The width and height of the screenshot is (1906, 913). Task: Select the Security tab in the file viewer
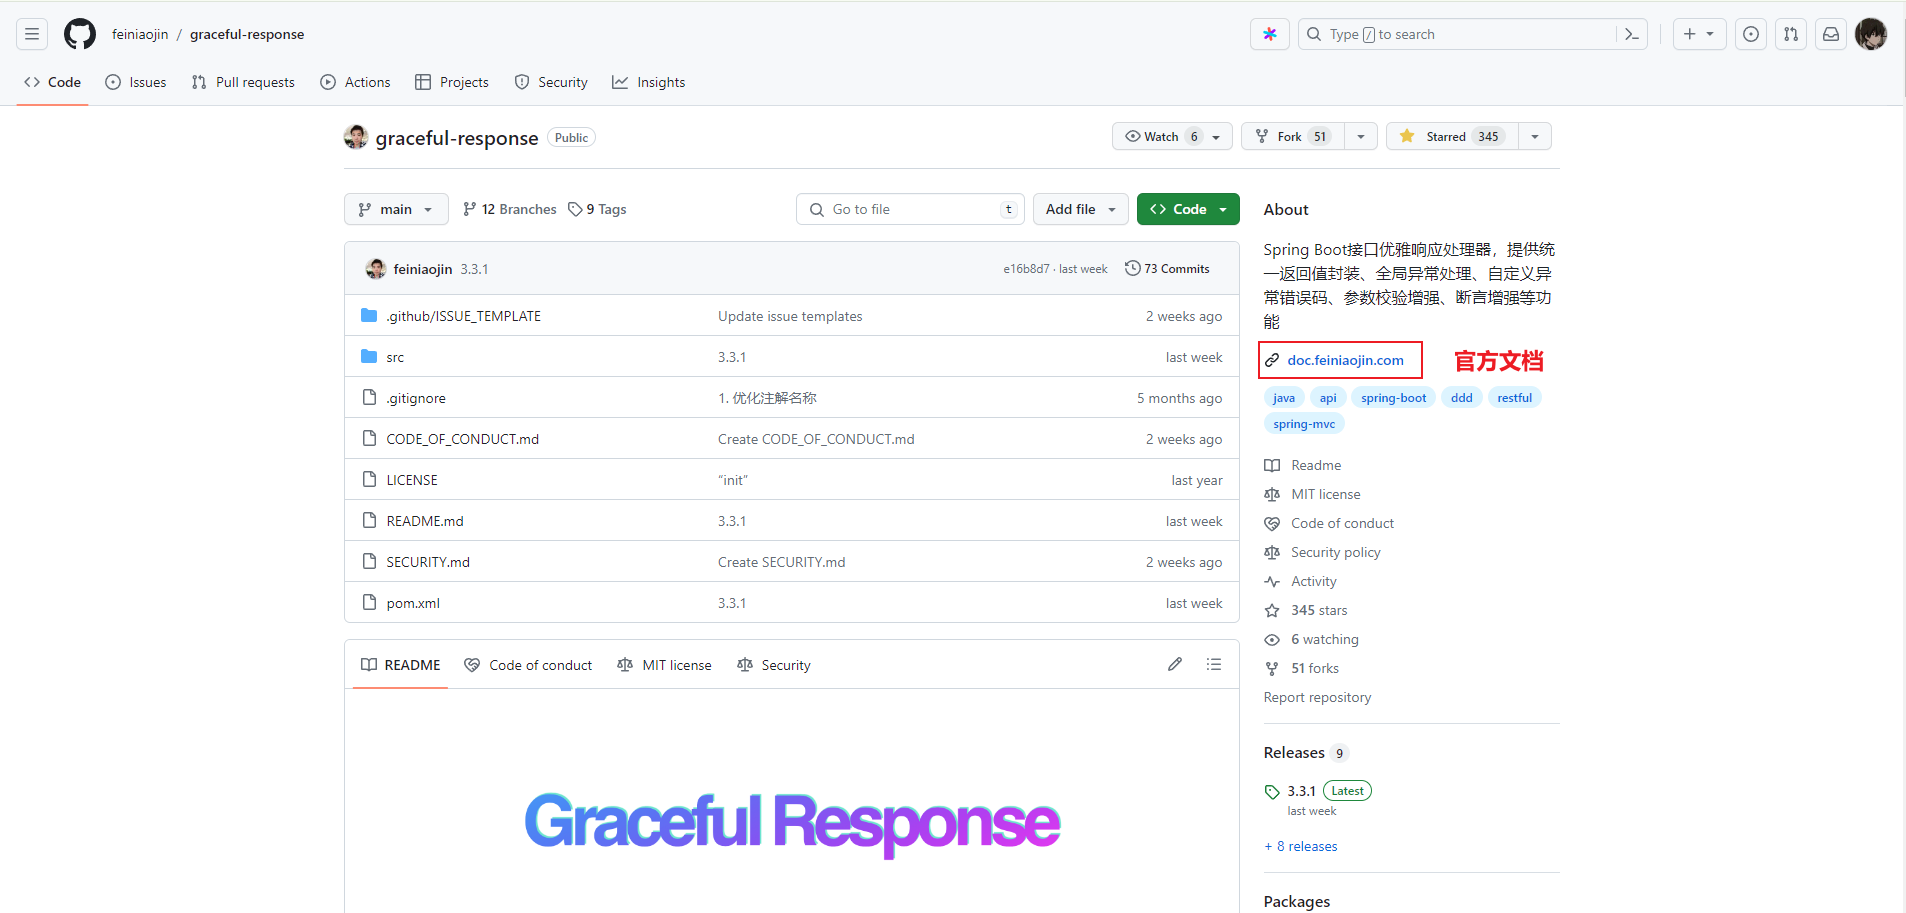tap(774, 665)
